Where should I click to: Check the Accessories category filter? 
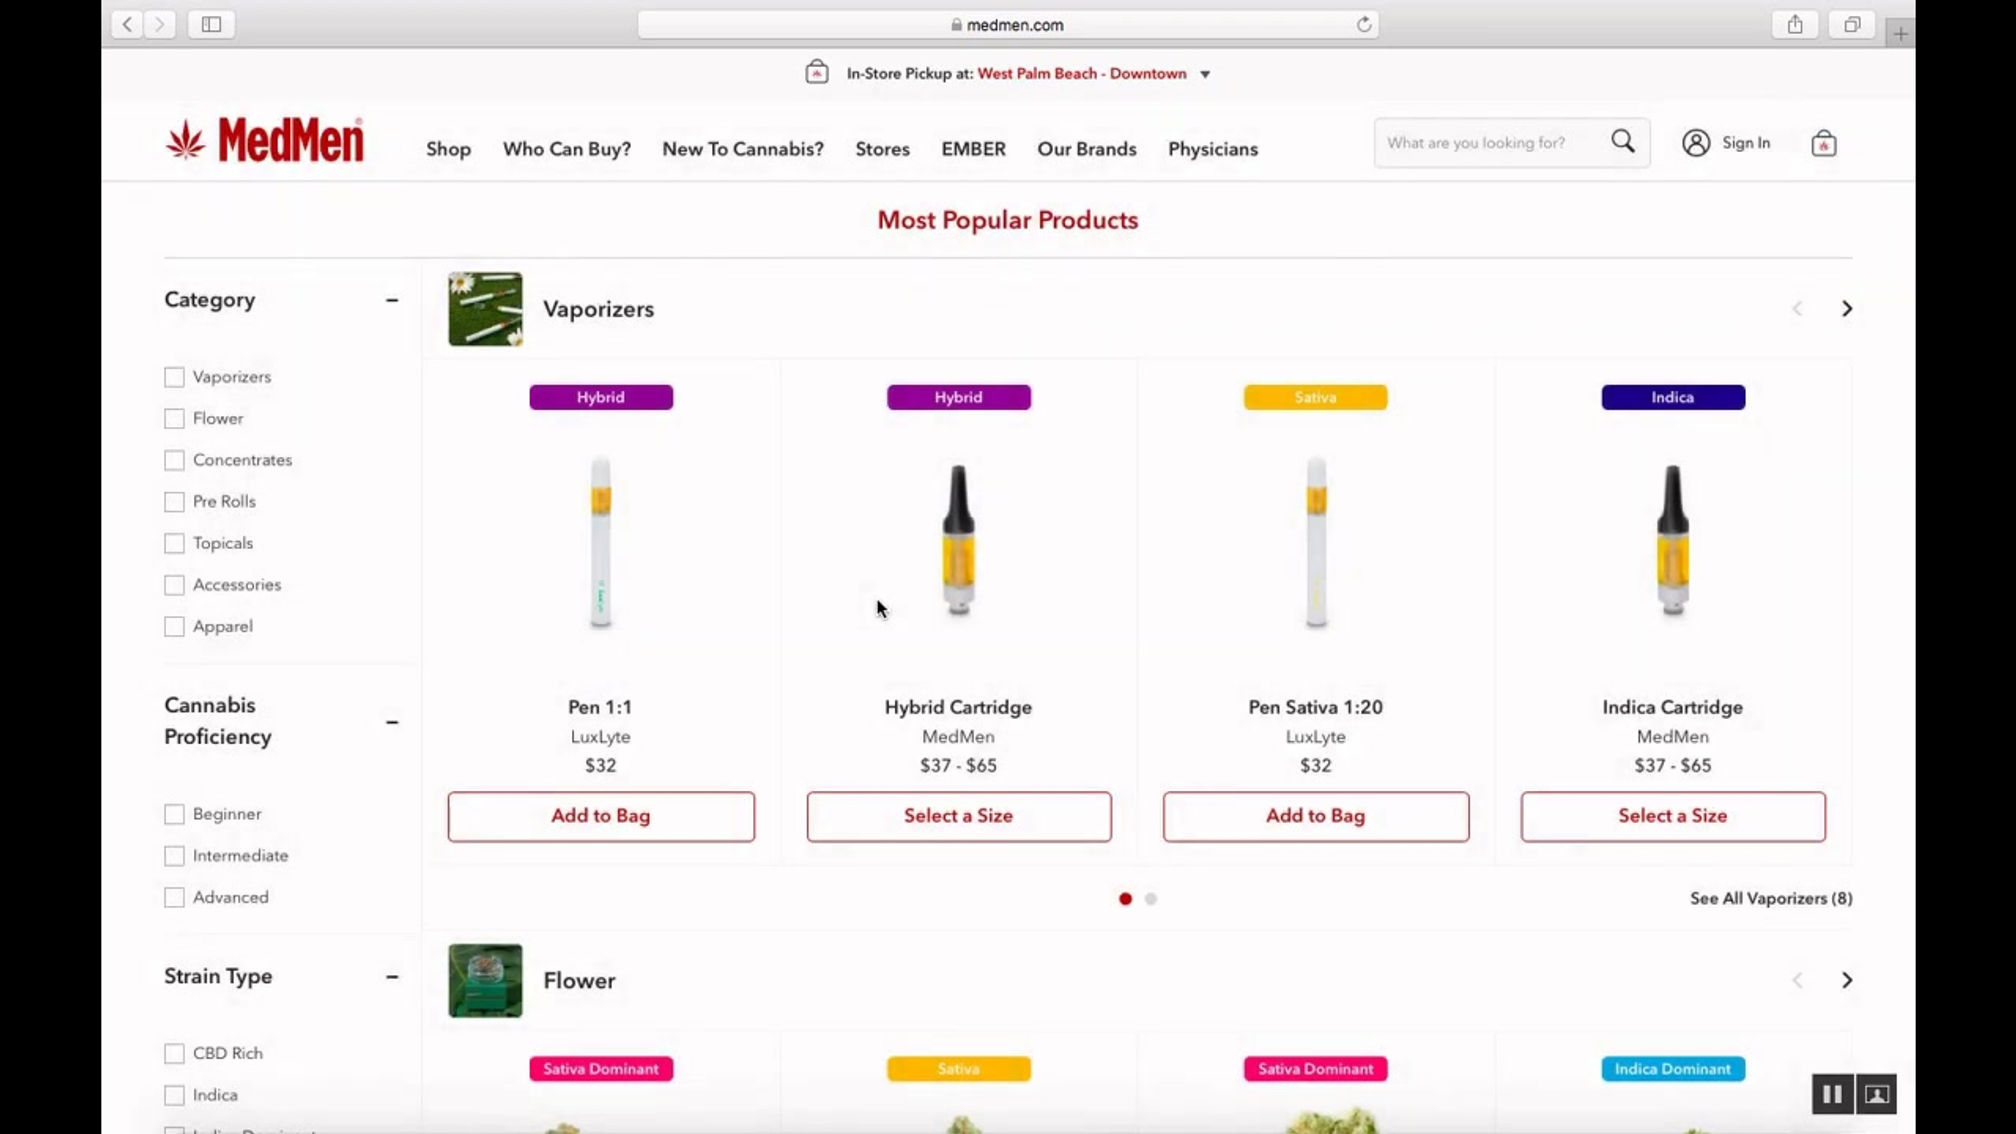[174, 585]
